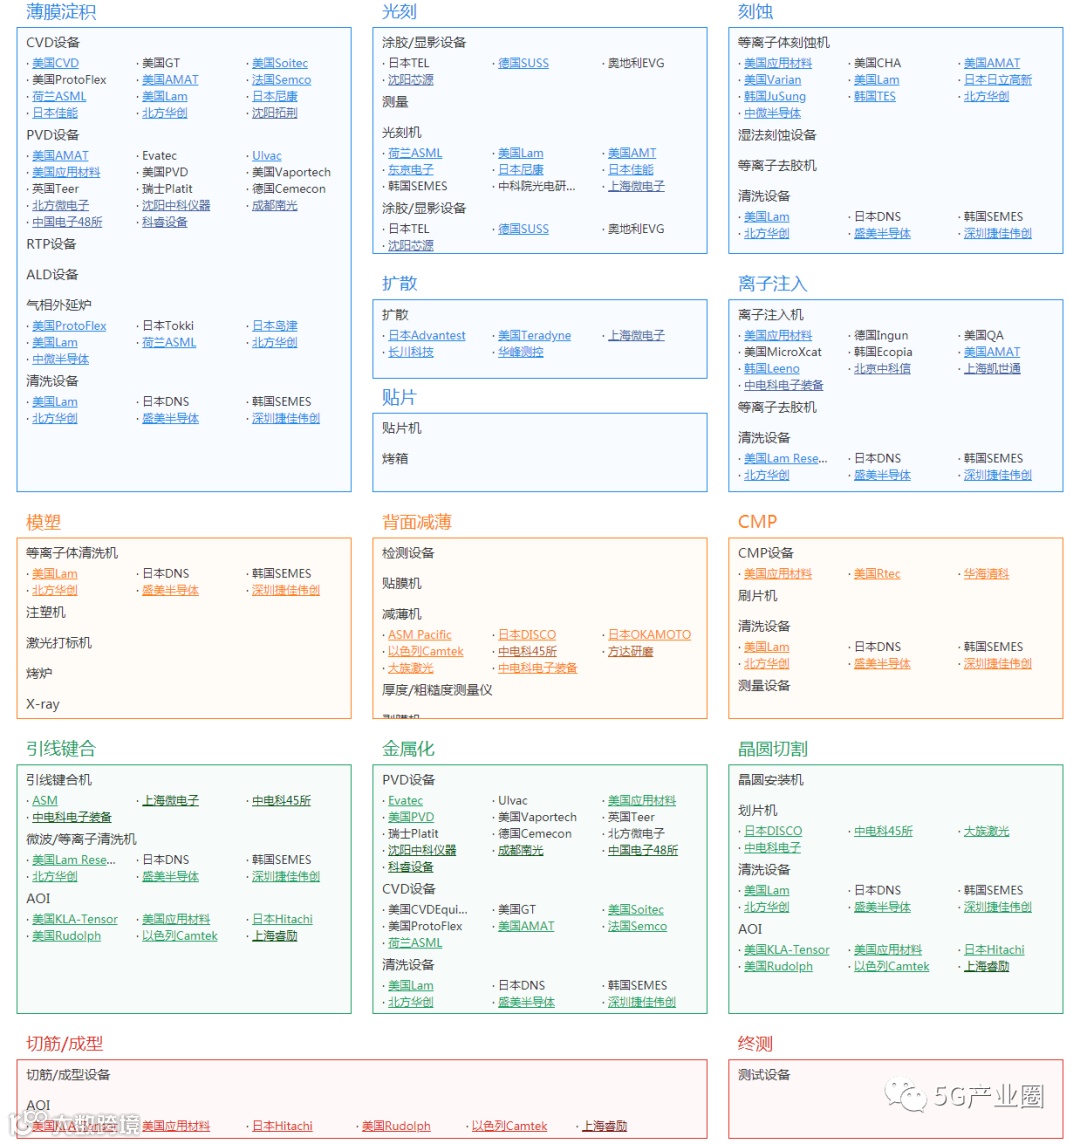Select 美国MicroXcat text in 离子注入机
Viewport: 1080px width, 1144px height.
(x=782, y=352)
